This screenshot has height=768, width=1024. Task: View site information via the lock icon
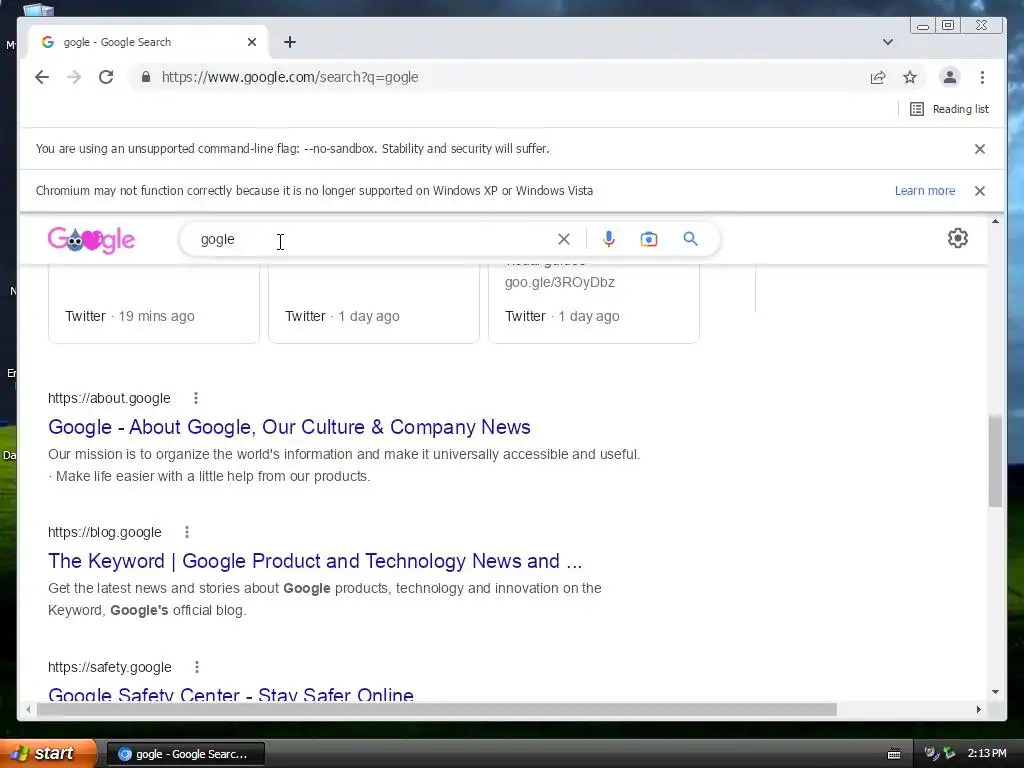click(x=146, y=77)
